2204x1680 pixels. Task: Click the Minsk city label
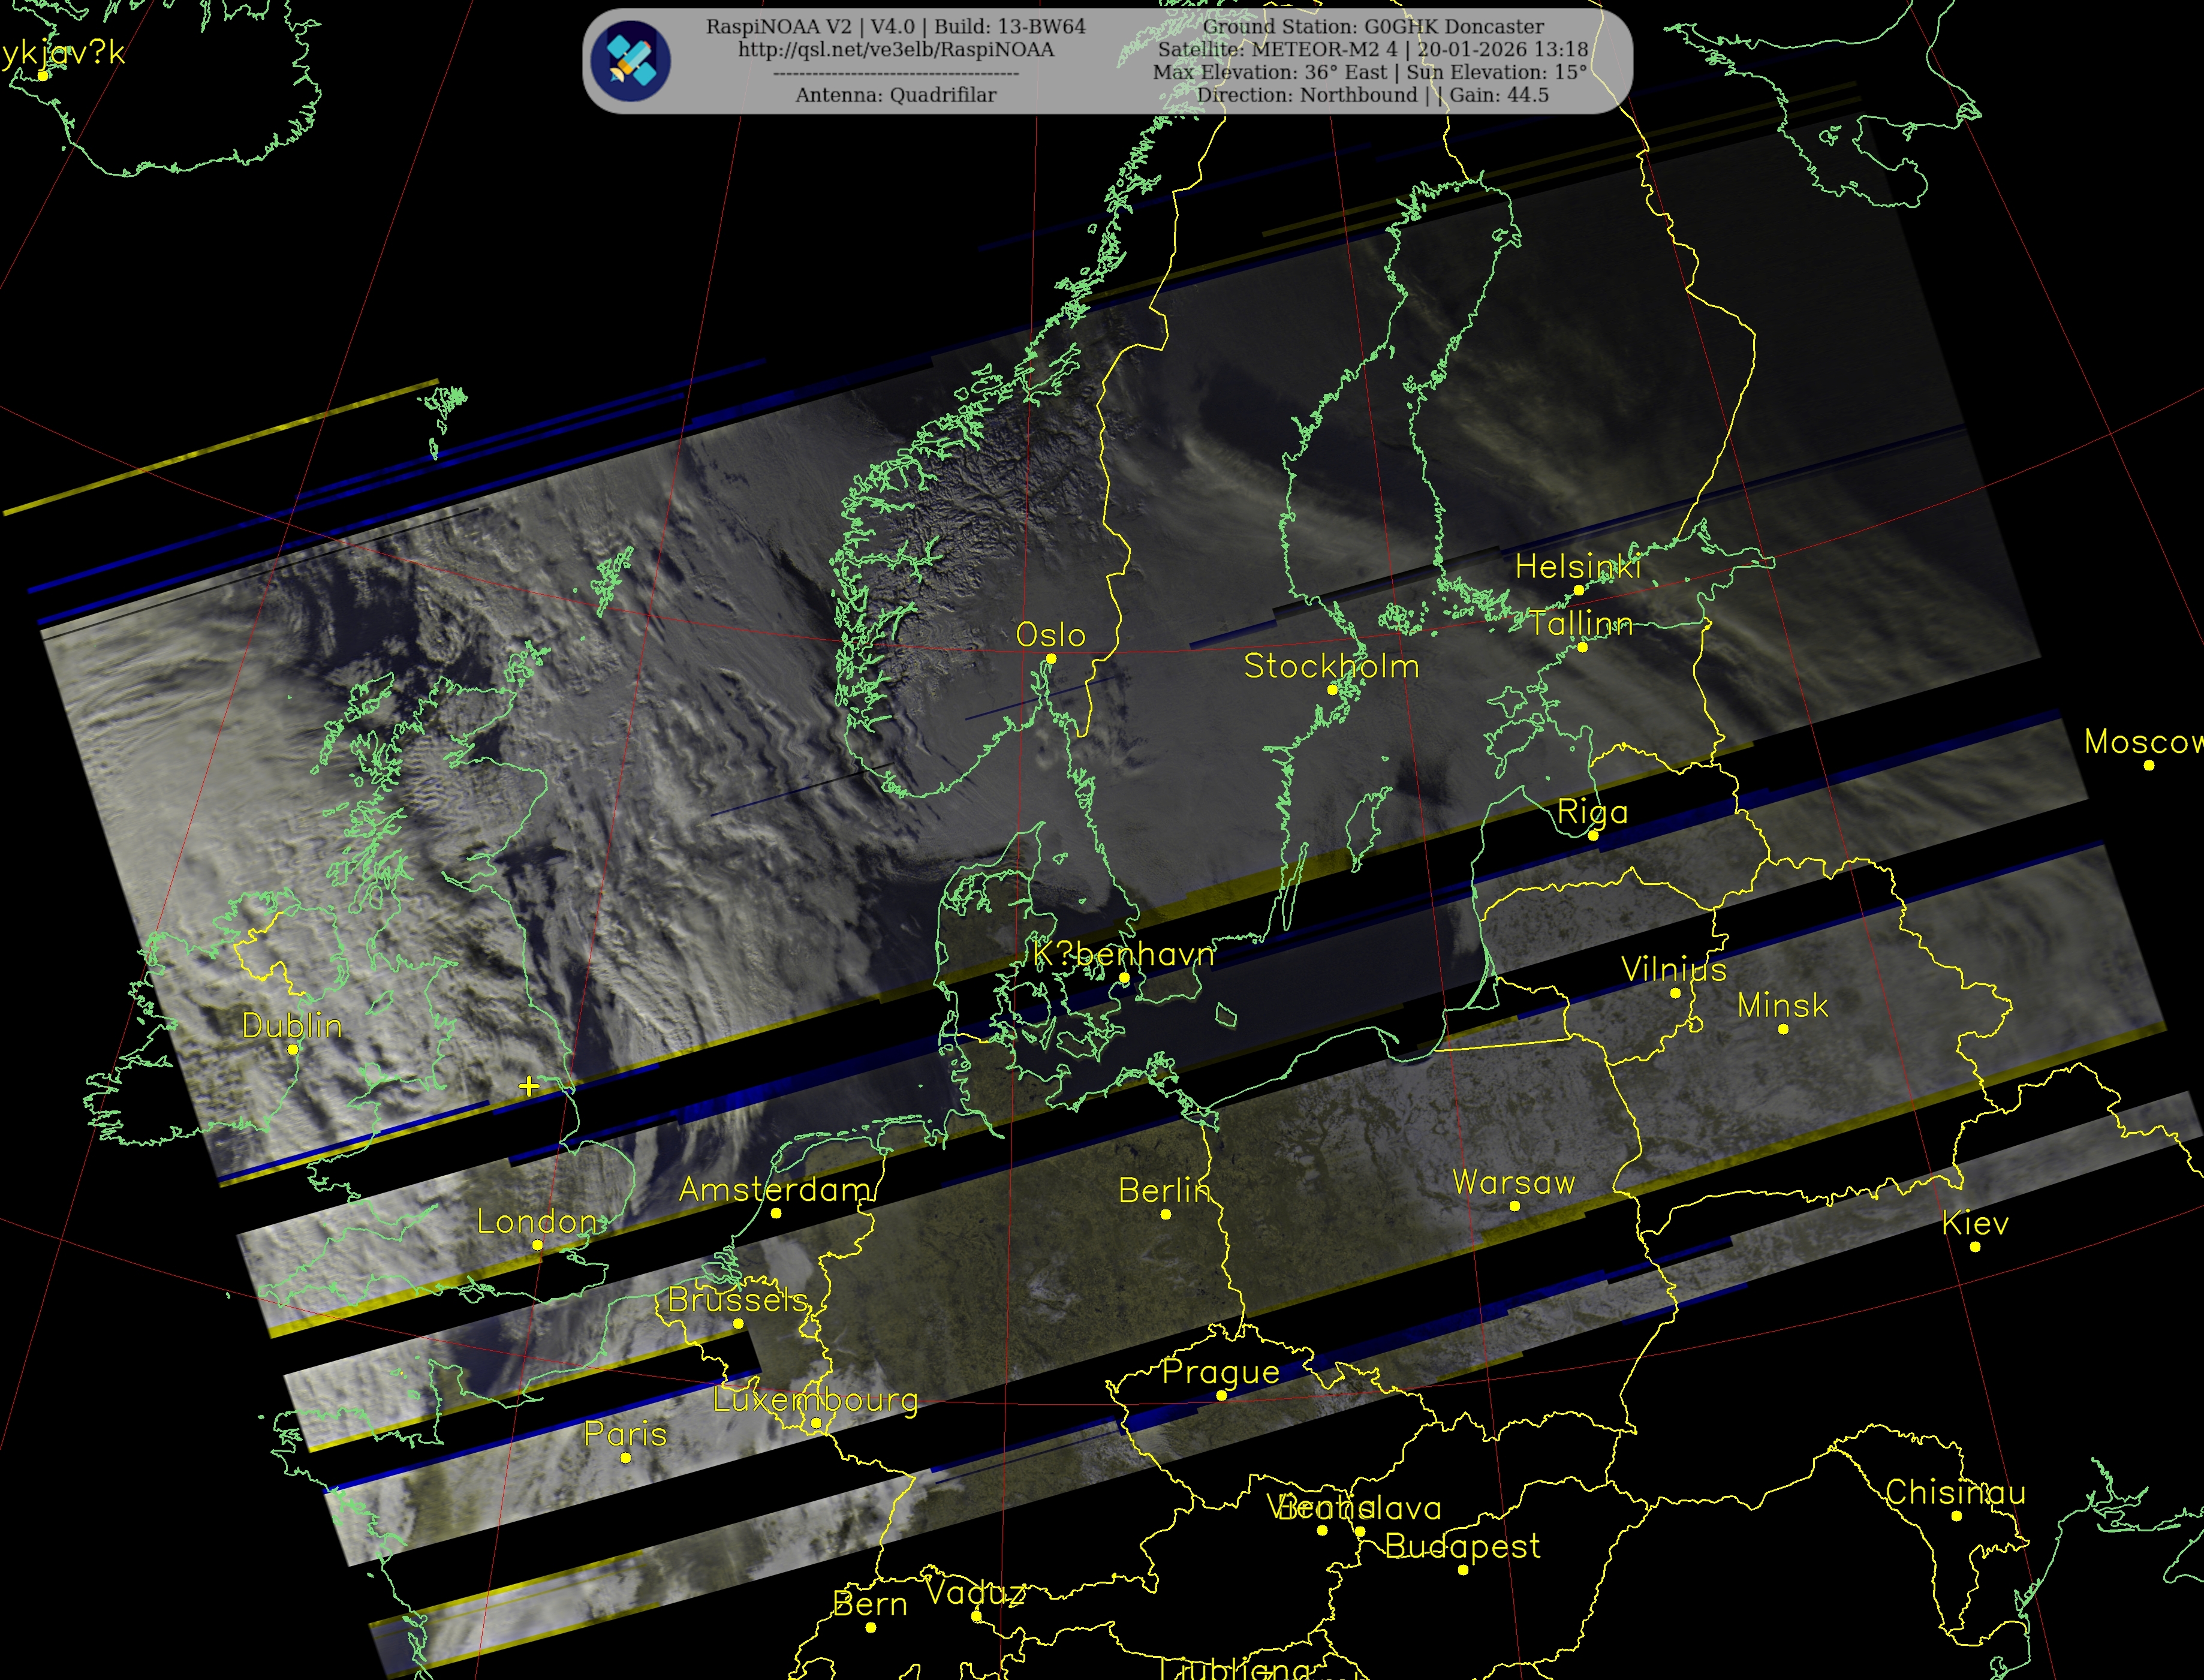click(x=1782, y=1005)
